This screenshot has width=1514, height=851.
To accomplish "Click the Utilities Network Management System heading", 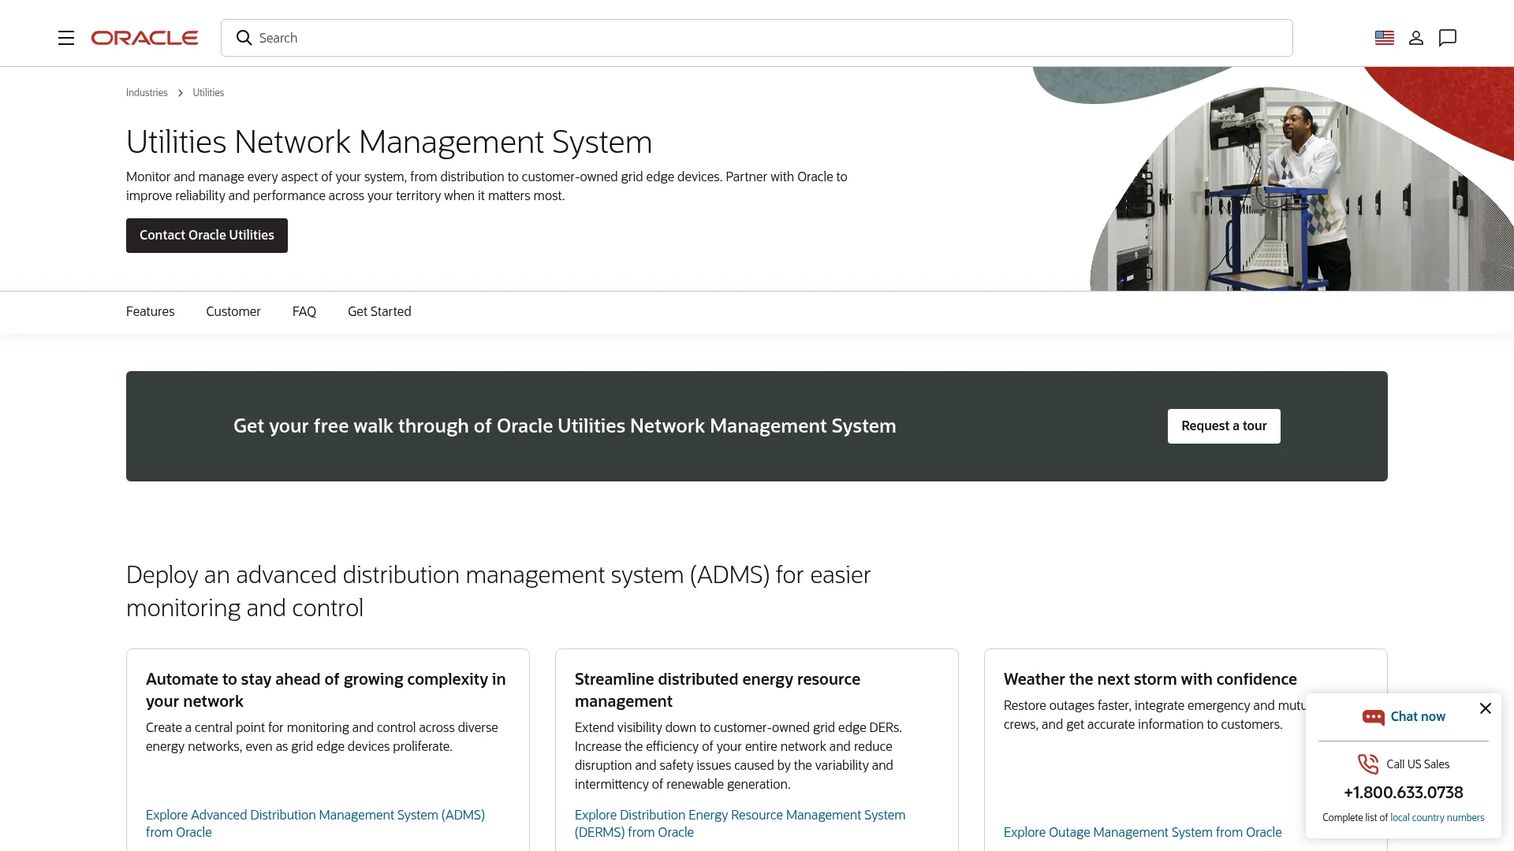I will pyautogui.click(x=389, y=142).
